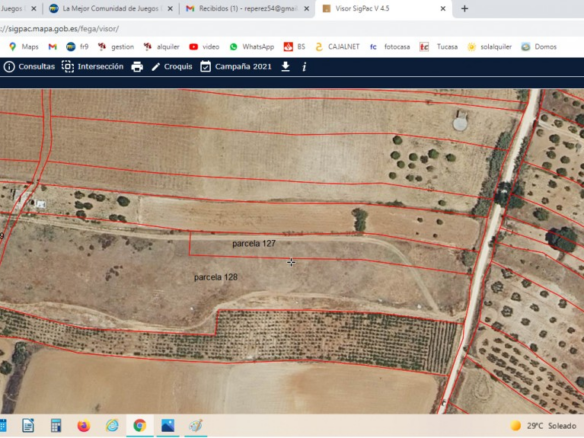Open the Domos bookmark

539,47
